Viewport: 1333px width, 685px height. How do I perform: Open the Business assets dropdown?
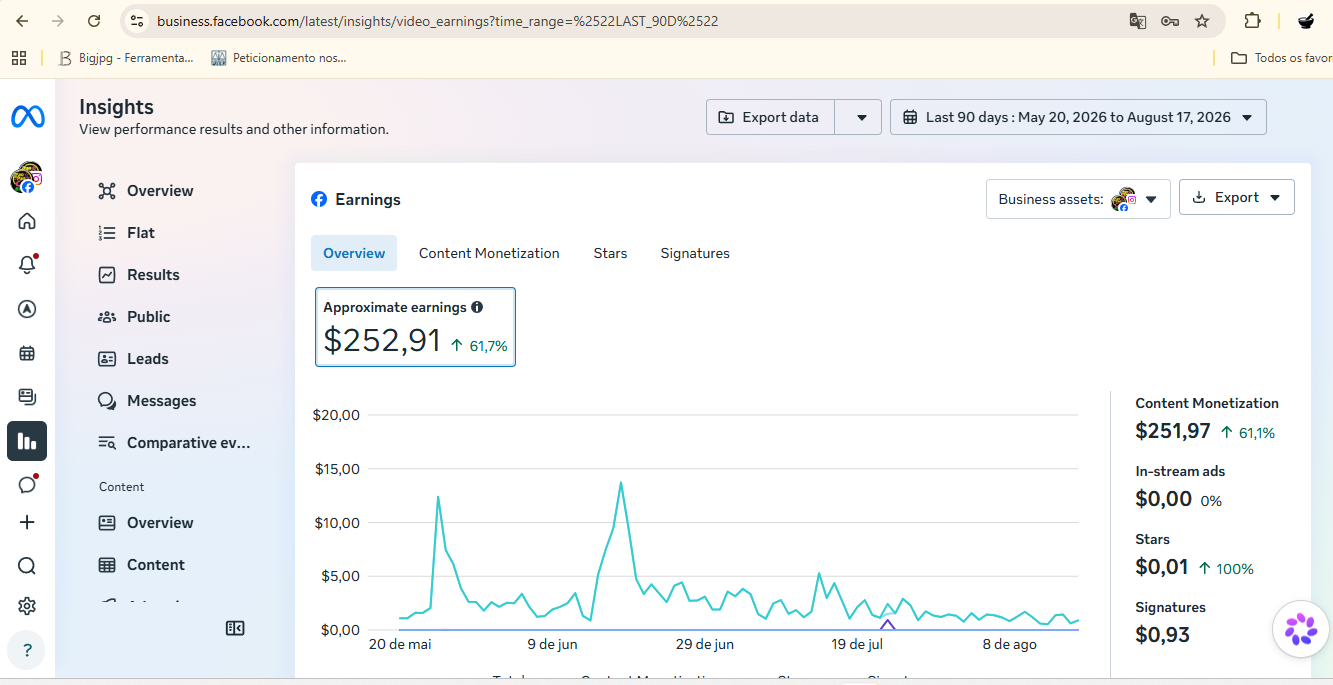click(1078, 199)
